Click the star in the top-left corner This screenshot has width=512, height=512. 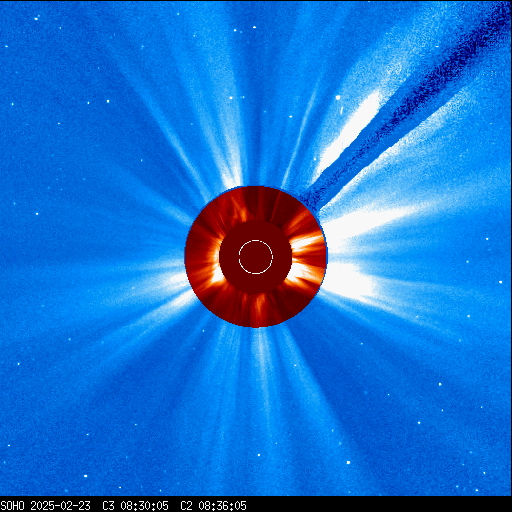tap(36, 19)
